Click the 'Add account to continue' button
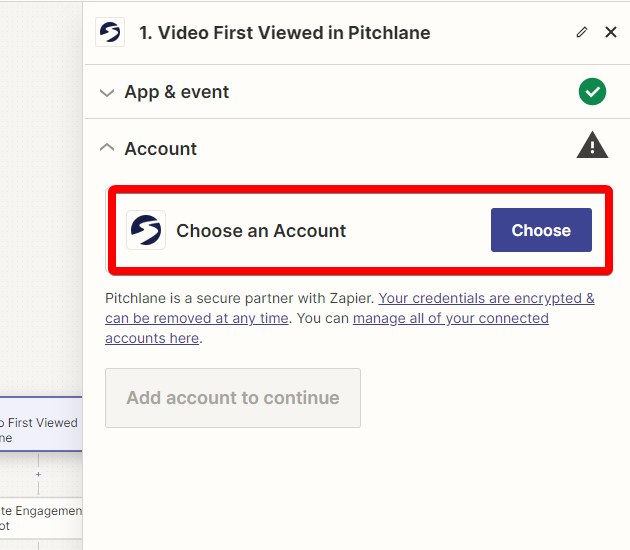The image size is (630, 550). tap(233, 398)
